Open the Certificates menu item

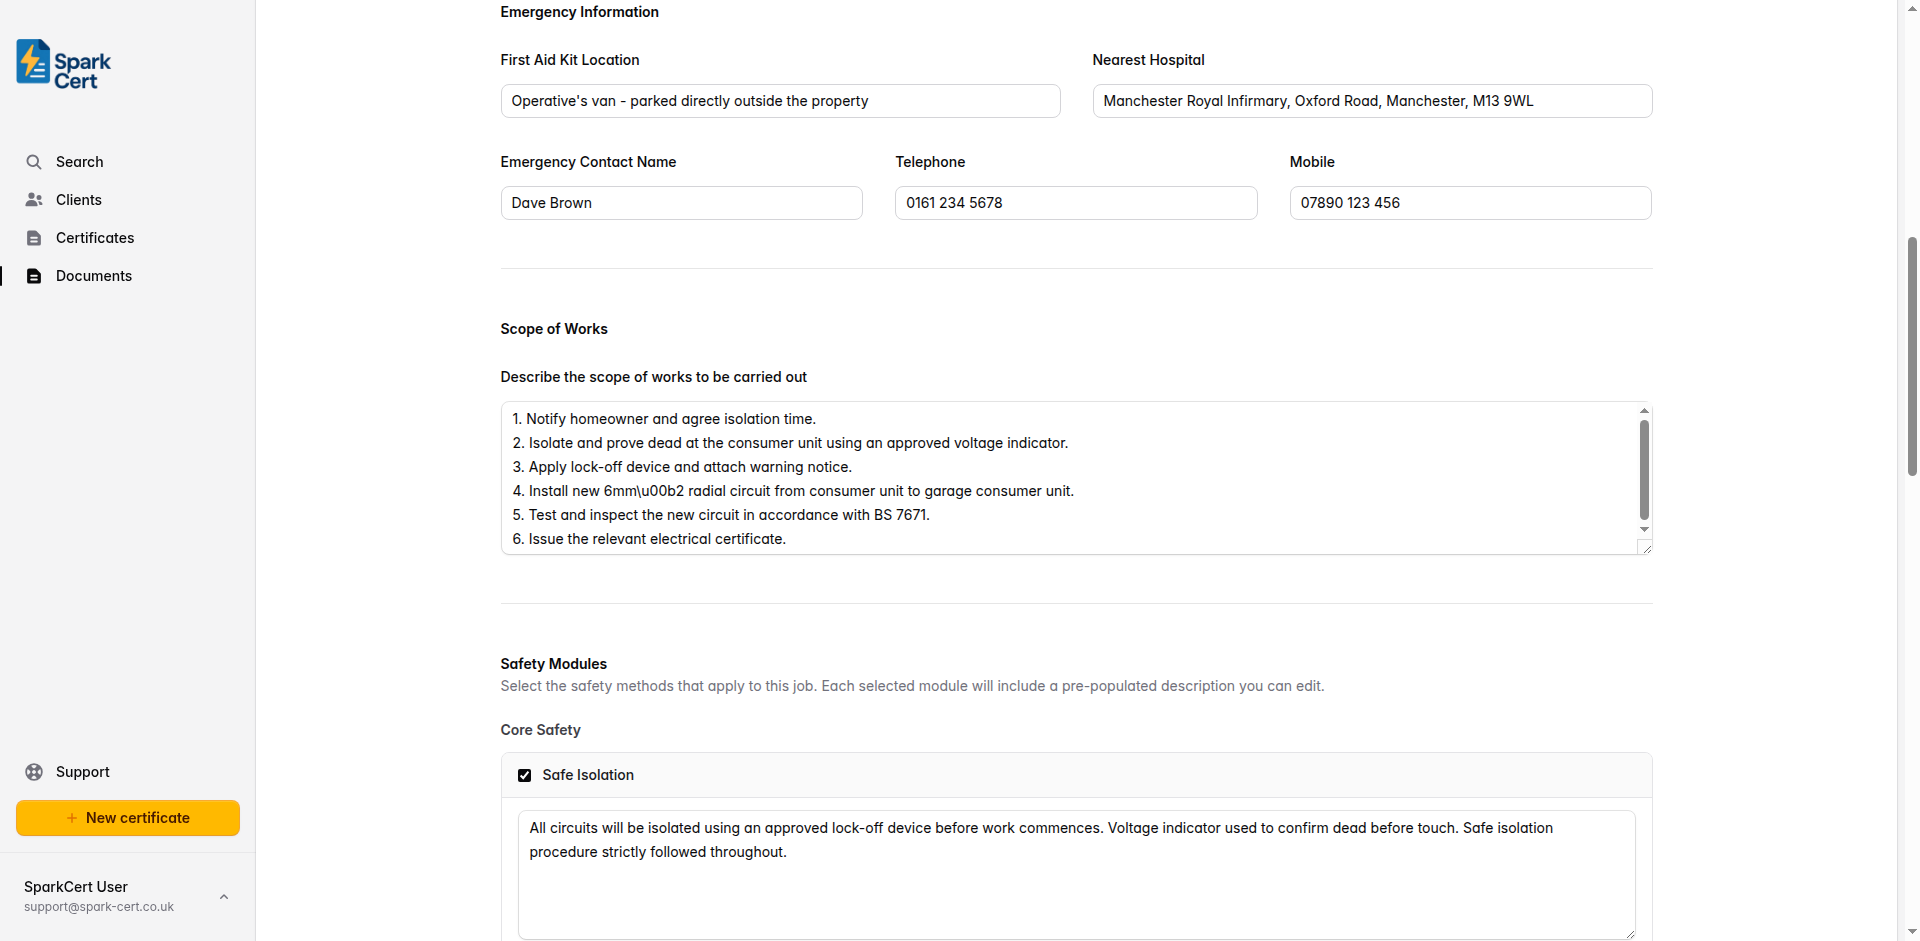click(95, 238)
